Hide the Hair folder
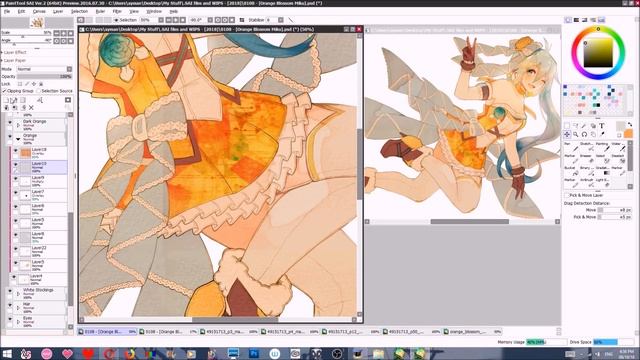640x360 pixels. 10,305
